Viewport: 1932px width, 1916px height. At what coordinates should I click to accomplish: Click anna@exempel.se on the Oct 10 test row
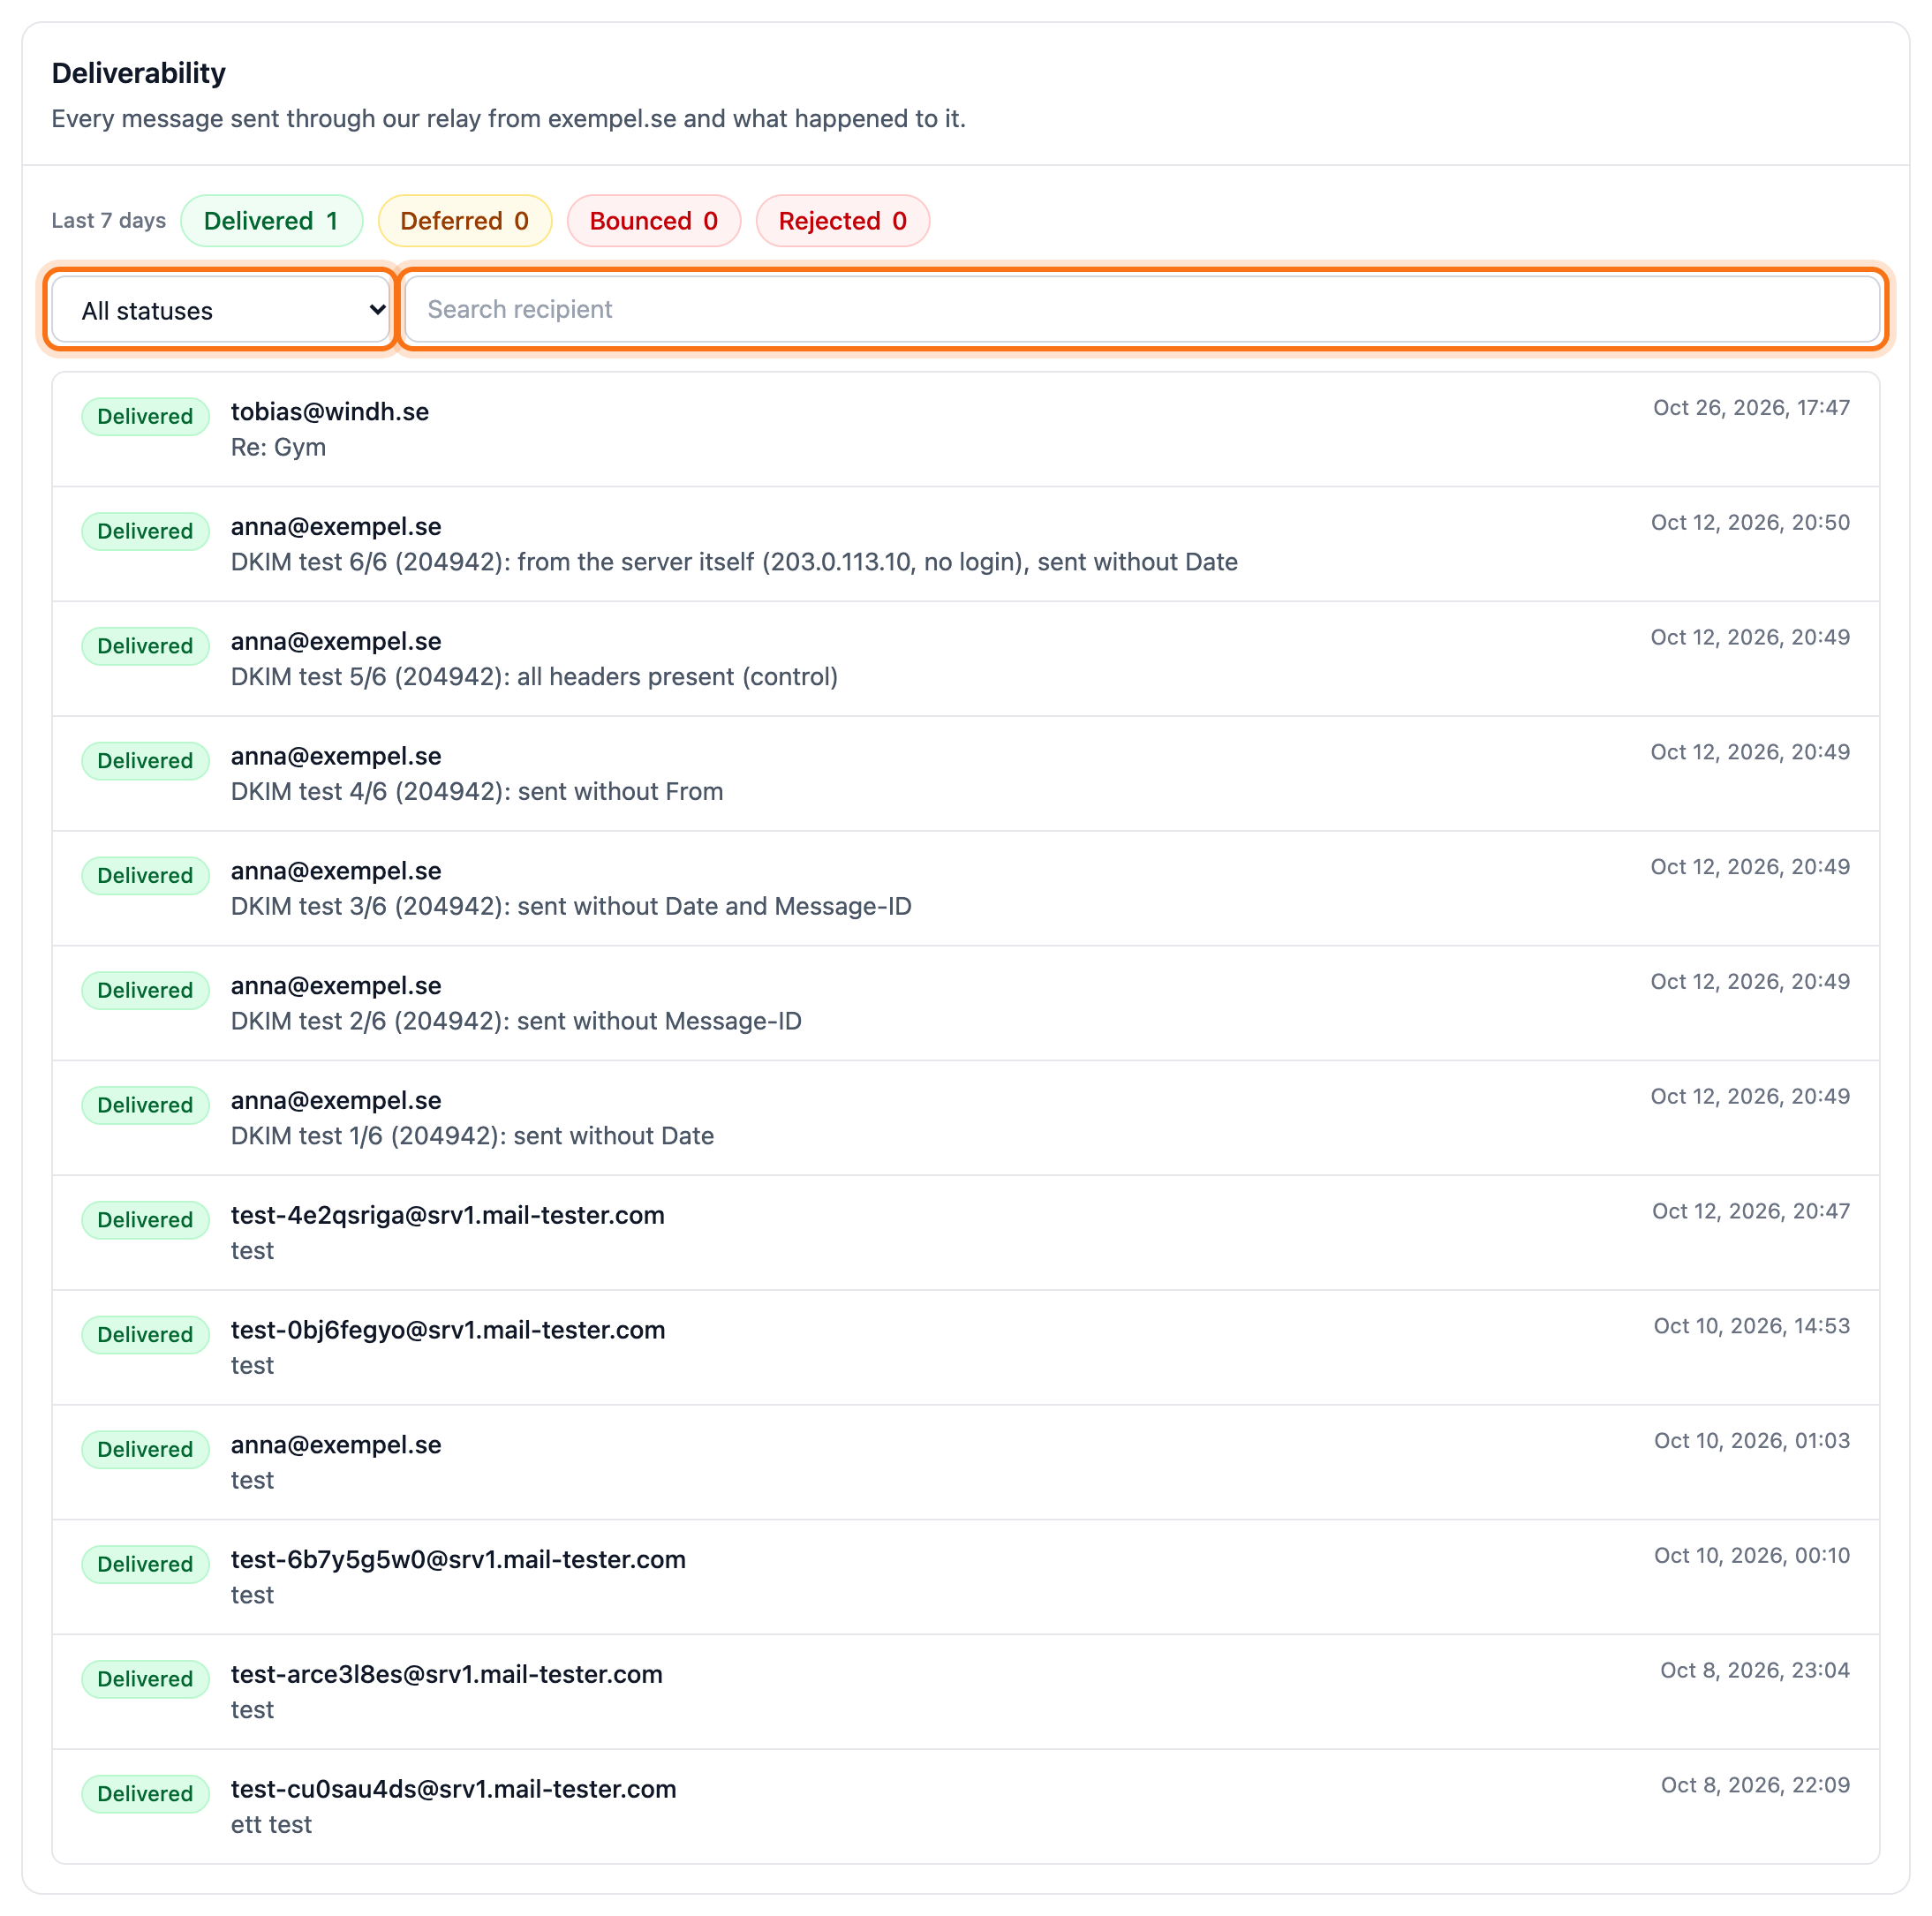coord(336,1445)
